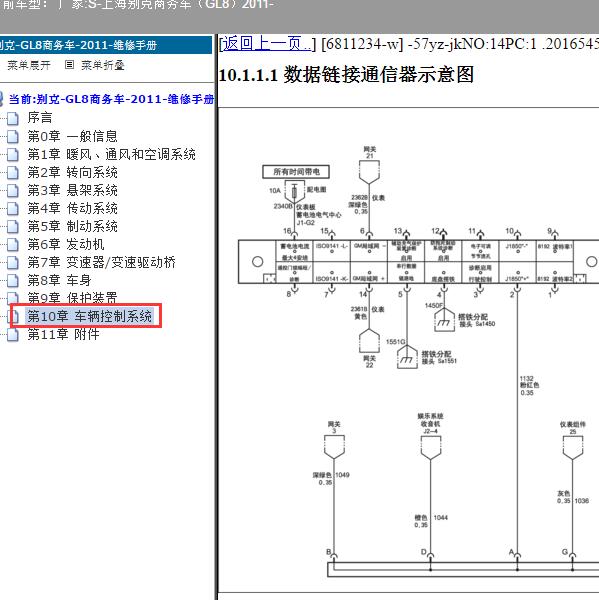Click document icon for 第7章 变速器/变速驱动桥
599x600 pixels.
13,262
